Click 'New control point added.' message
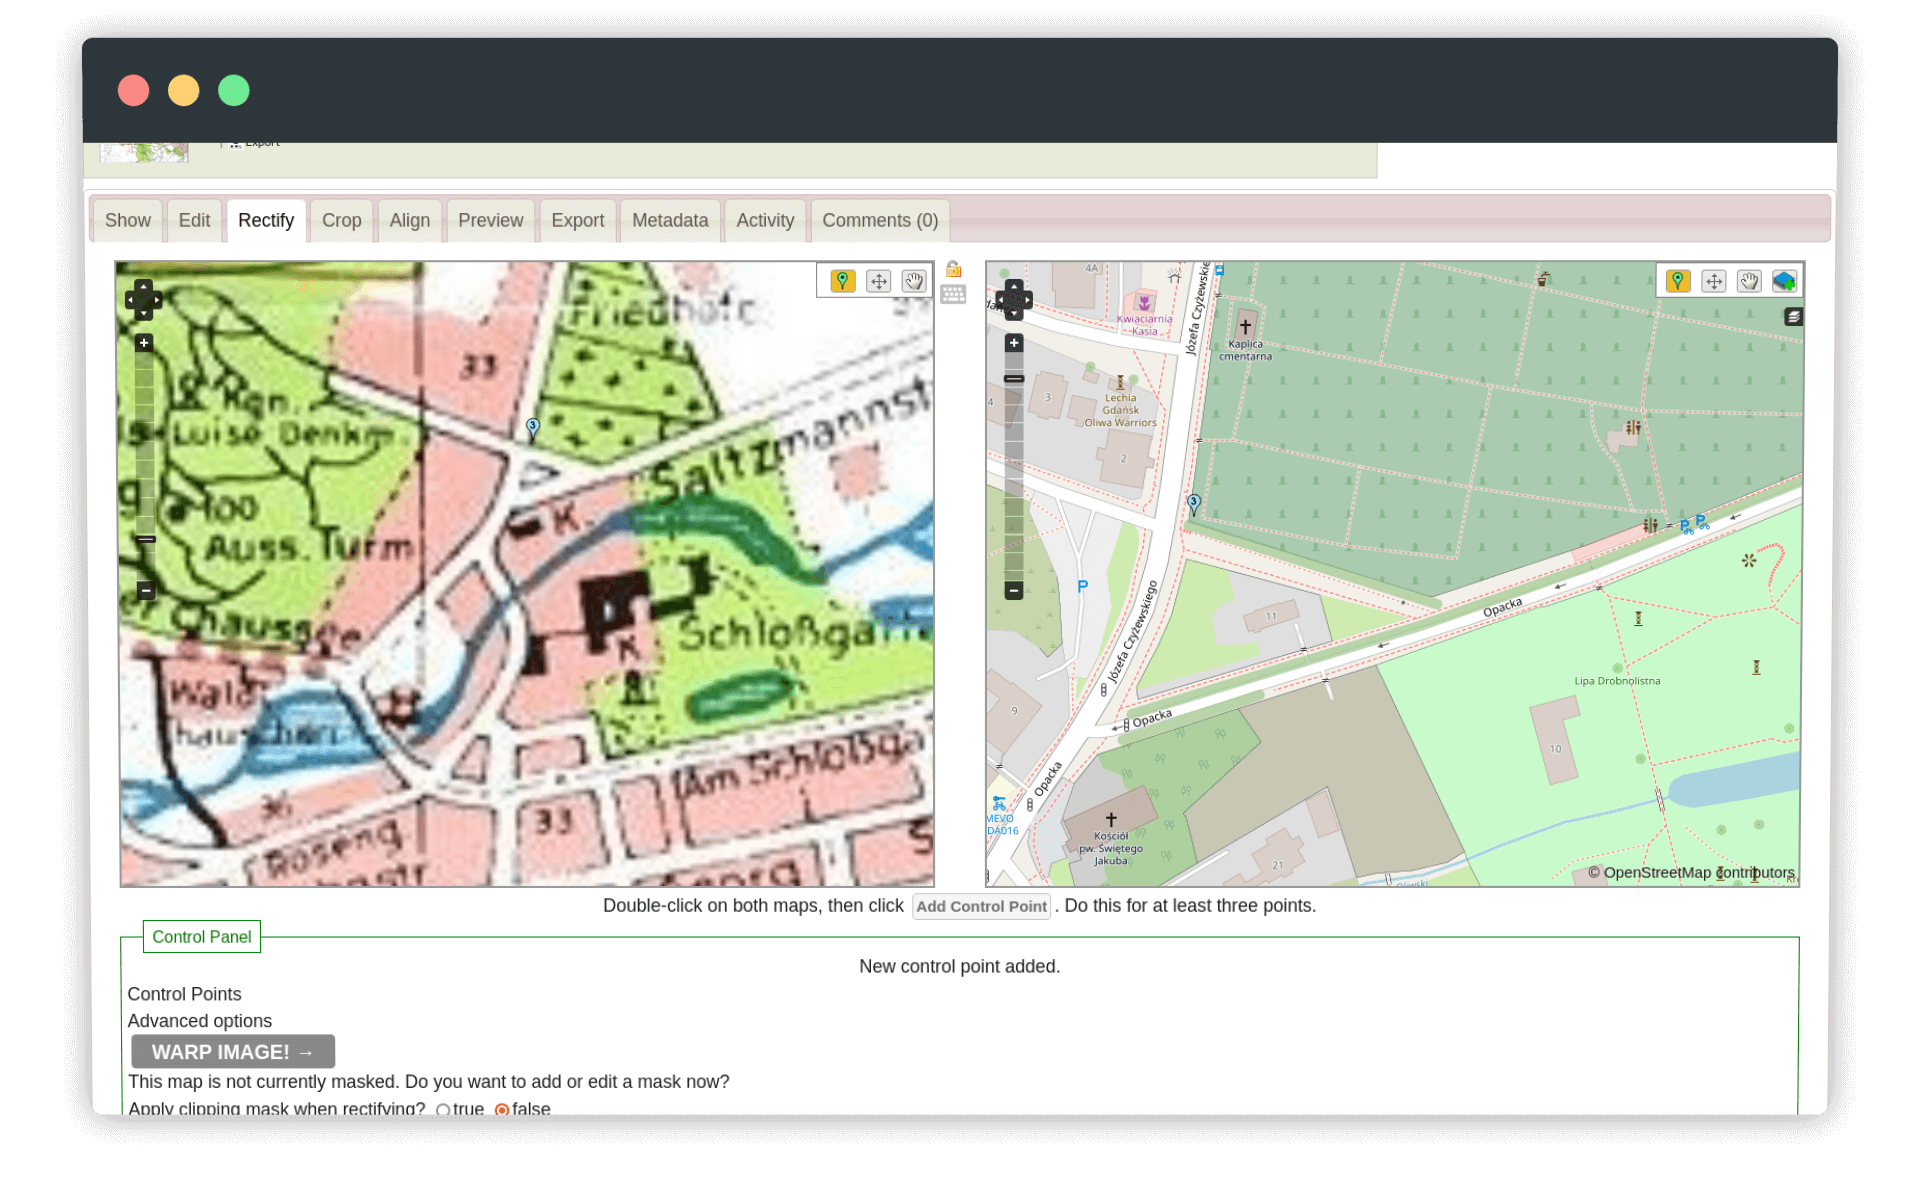Viewport: 1920px width, 1200px height. click(959, 967)
